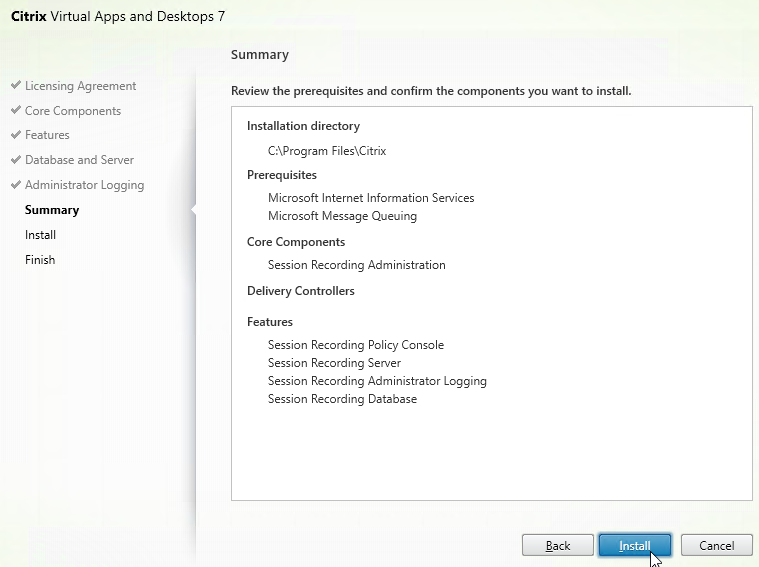Click Session Recording Administration entry
The width and height of the screenshot is (759, 567).
tap(356, 265)
